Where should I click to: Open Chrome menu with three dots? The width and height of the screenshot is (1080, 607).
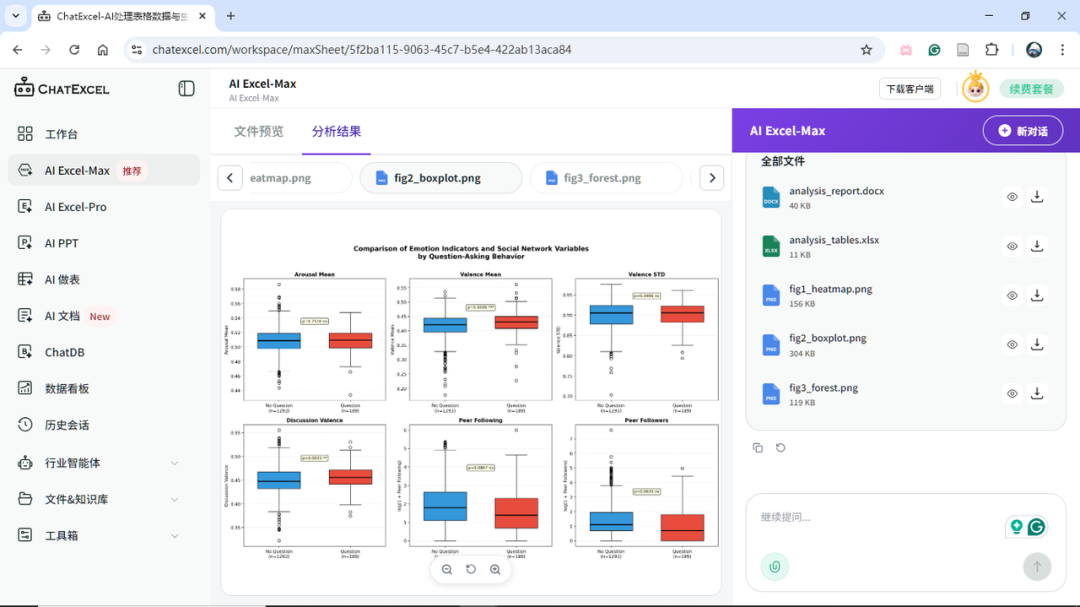(1062, 50)
